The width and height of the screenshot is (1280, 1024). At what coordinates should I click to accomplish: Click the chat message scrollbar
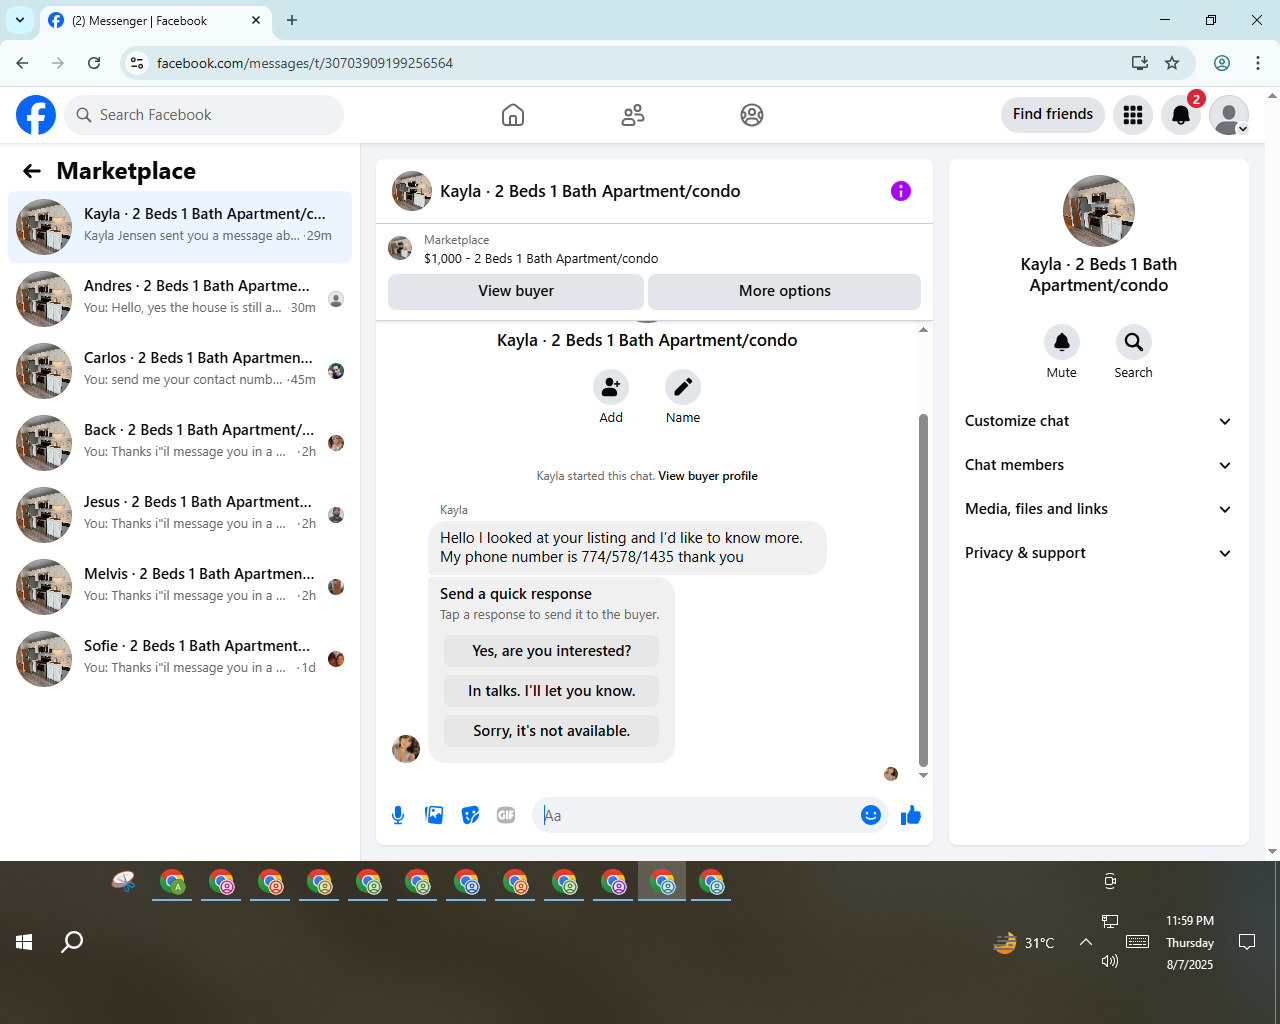tap(923, 590)
